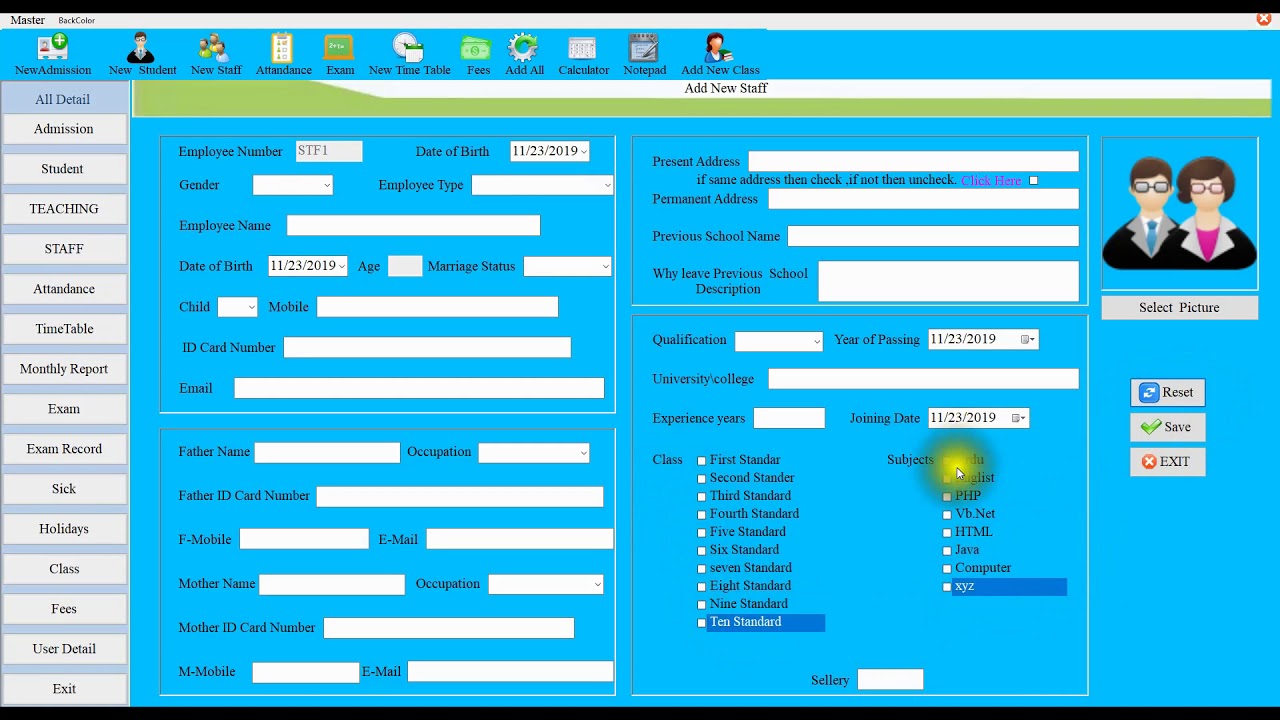Viewport: 1280px width, 720px height.
Task: Select TimeTable in sidebar
Action: [64, 329]
